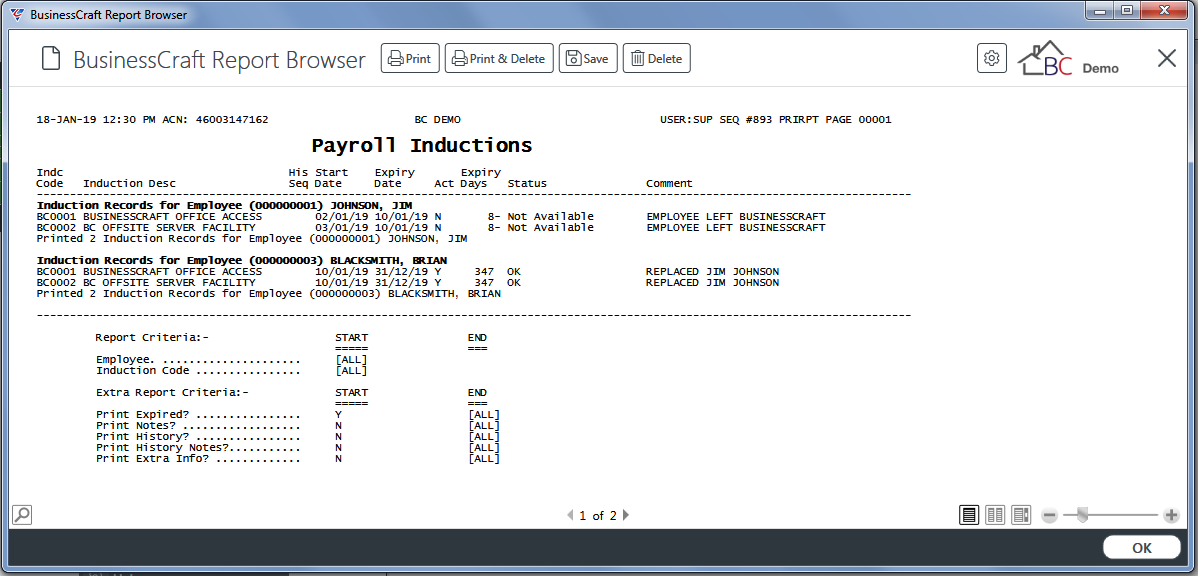1198x576 pixels.
Task: Open the search magnifier tool
Action: click(22, 515)
